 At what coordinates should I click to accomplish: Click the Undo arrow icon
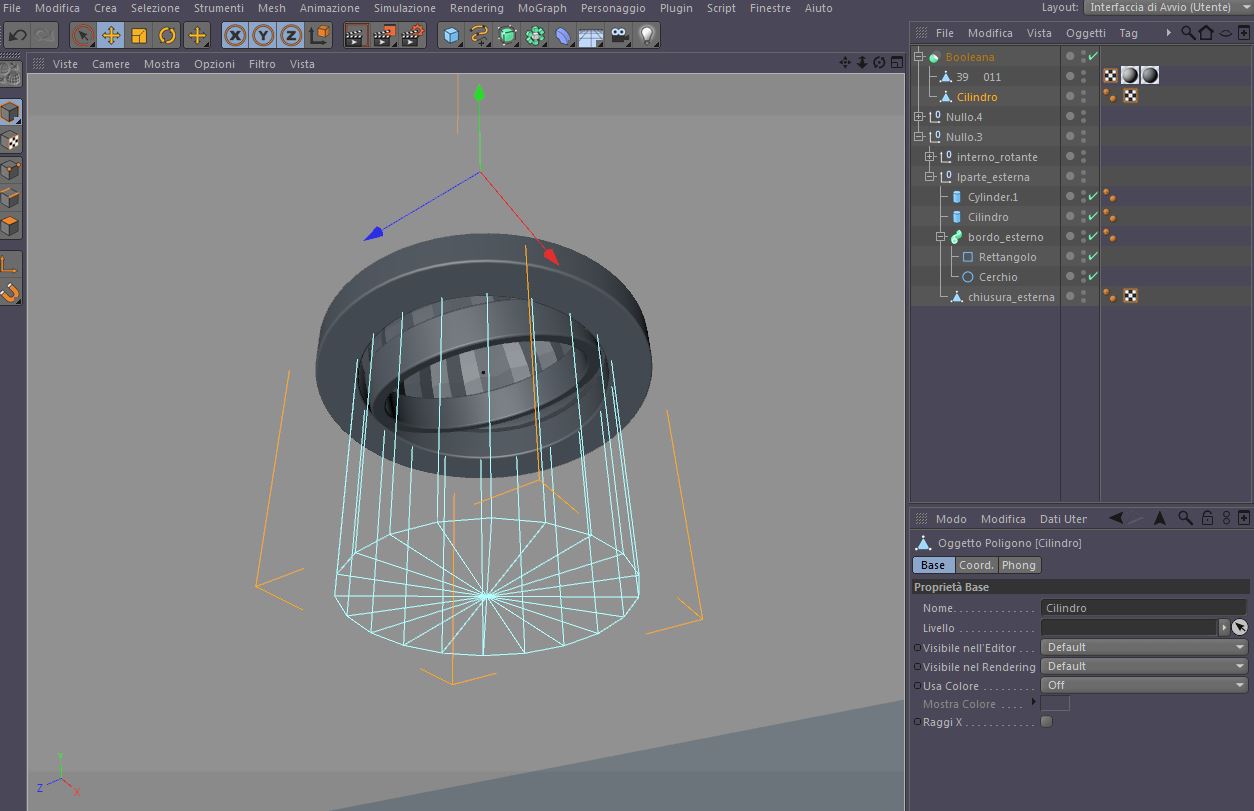click(x=17, y=36)
